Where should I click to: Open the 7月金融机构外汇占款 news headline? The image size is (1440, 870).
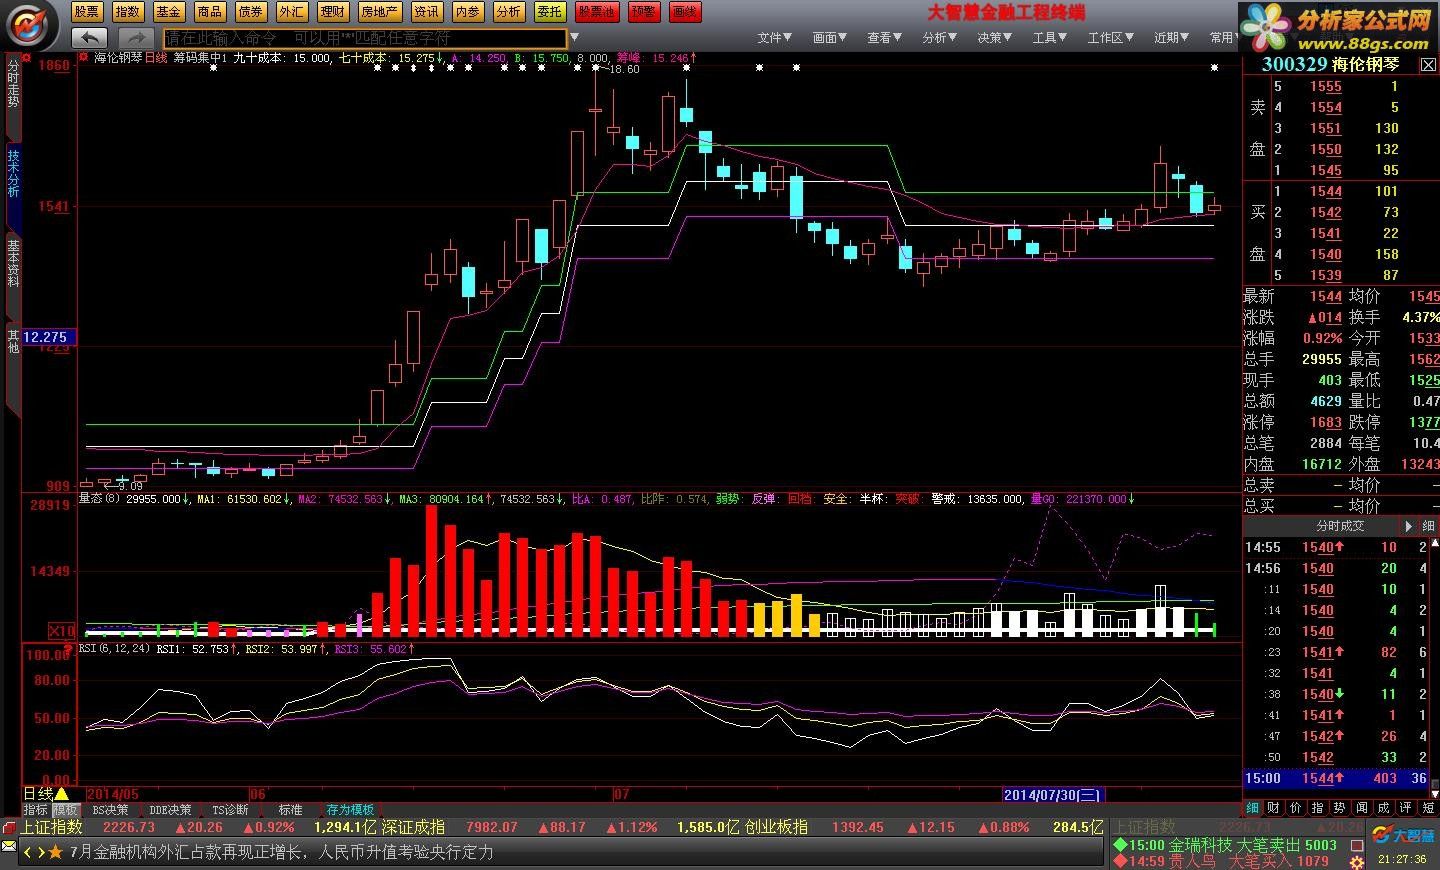pos(281,853)
